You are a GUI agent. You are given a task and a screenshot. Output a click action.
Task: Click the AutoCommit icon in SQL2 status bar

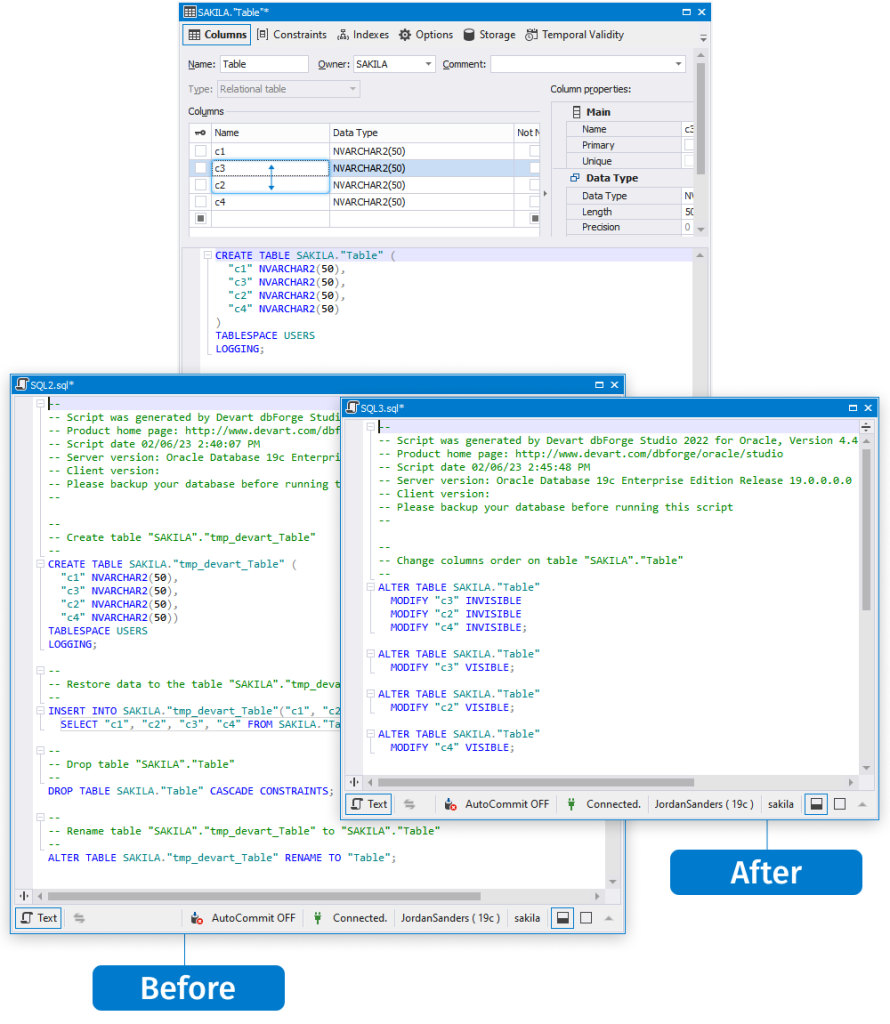point(196,918)
